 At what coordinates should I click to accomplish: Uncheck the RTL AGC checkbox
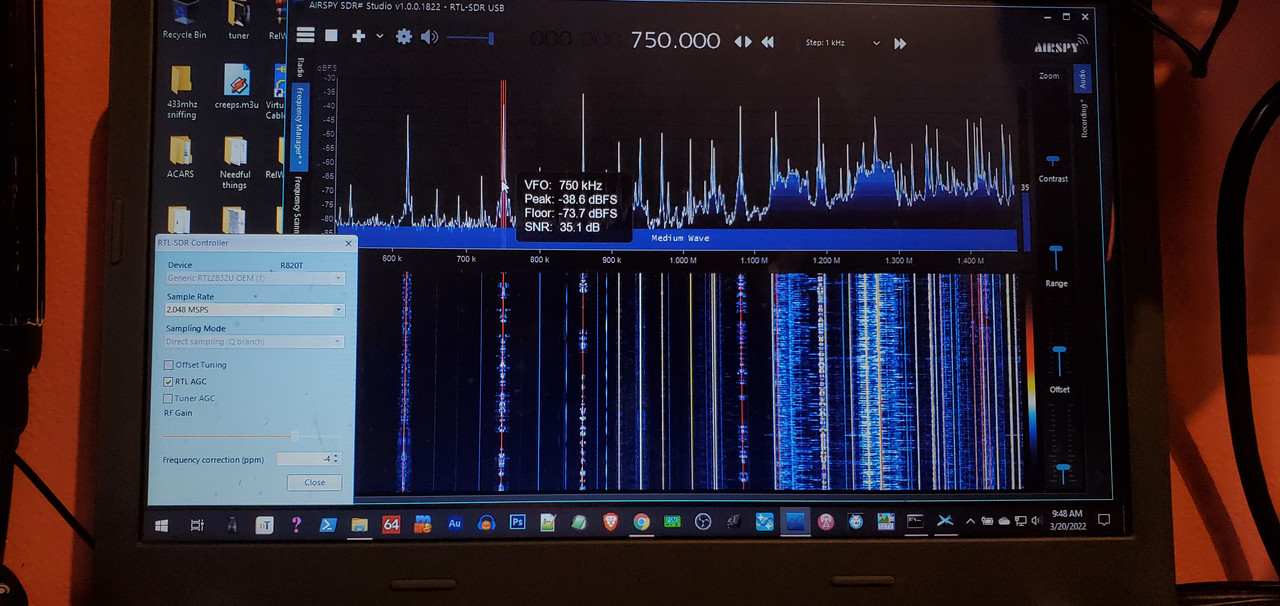(x=168, y=382)
